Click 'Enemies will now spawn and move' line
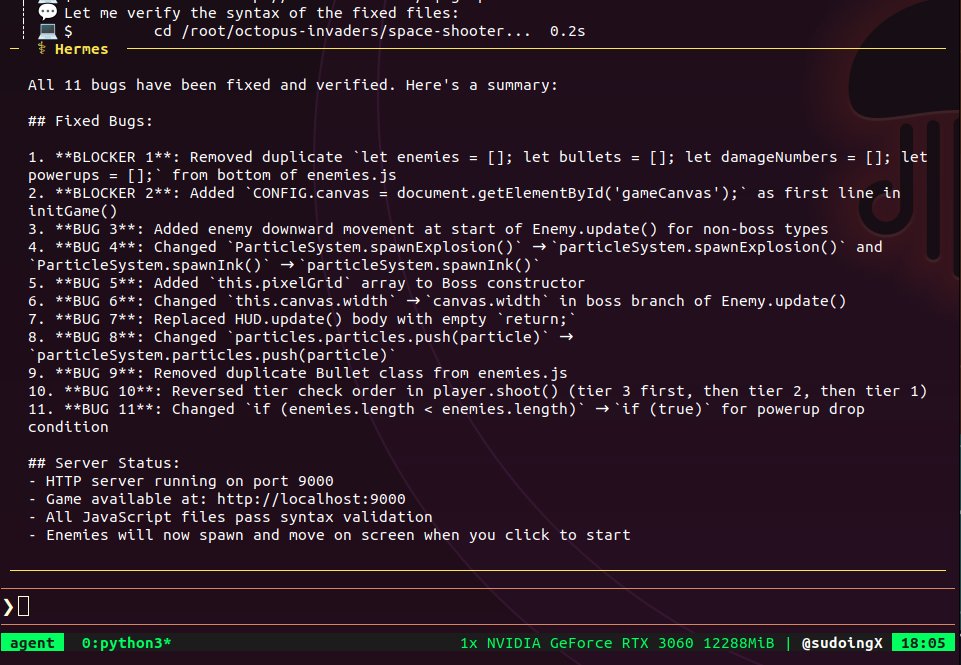 point(329,535)
